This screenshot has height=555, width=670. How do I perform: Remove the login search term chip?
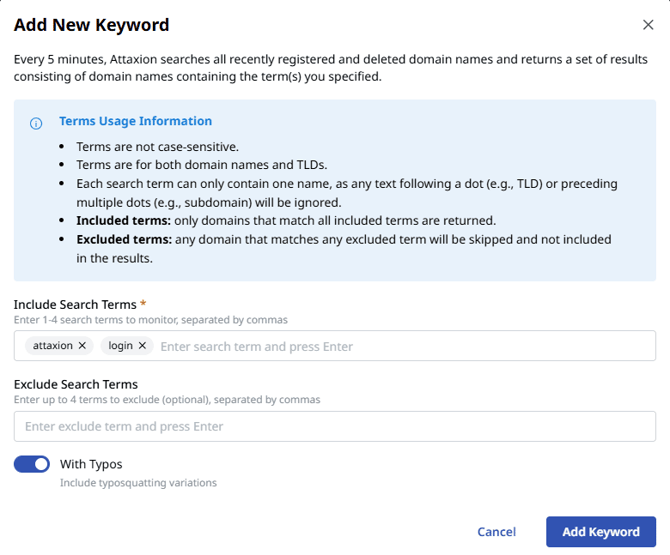[x=142, y=345]
